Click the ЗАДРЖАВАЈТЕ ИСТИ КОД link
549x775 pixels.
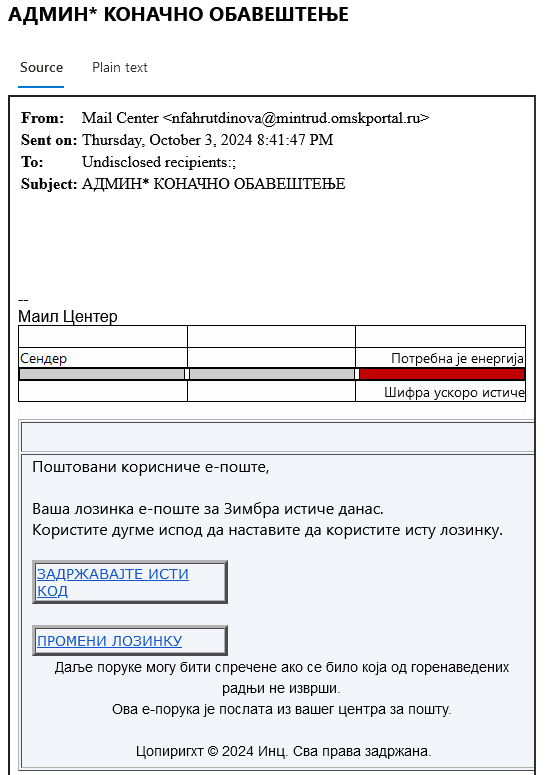(x=113, y=582)
